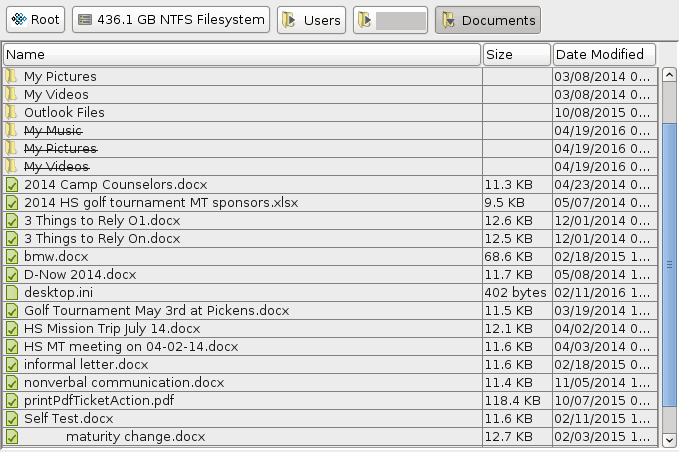Viewport: 679px width, 452px height.
Task: Sort by the Date Modified column header
Action: (x=604, y=55)
